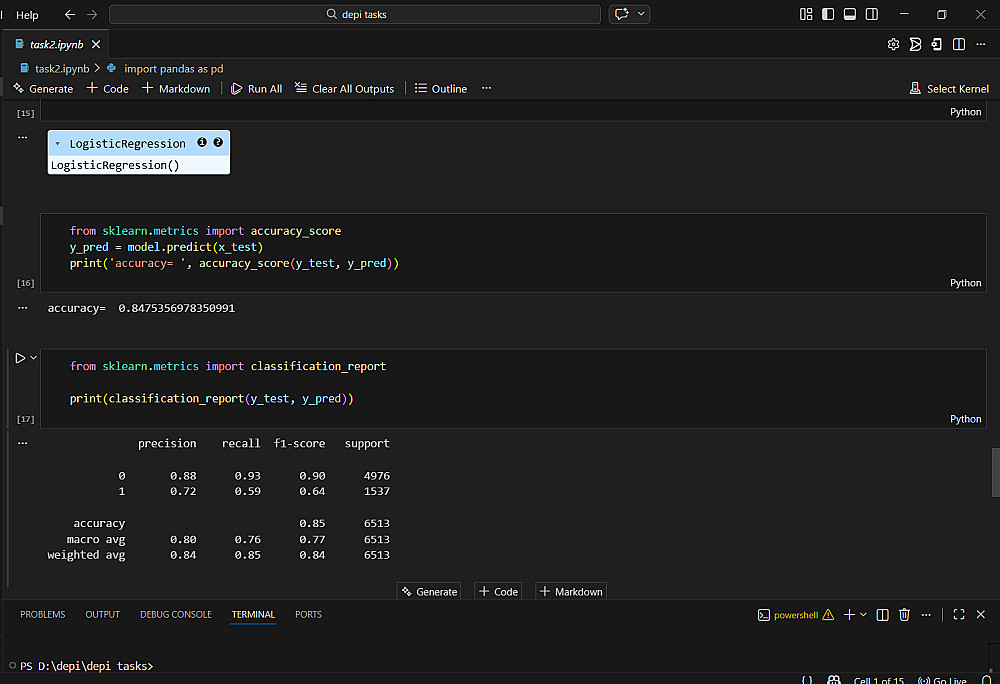The image size is (1000, 684).
Task: Click Run All in notebook toolbar
Action: point(256,89)
